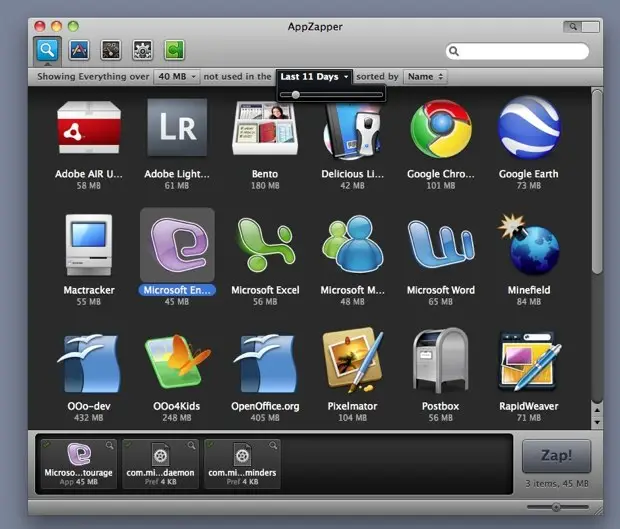Viewport: 620px width, 529px height.
Task: Click the "3 items, 45 MB" summary text
Action: [557, 484]
